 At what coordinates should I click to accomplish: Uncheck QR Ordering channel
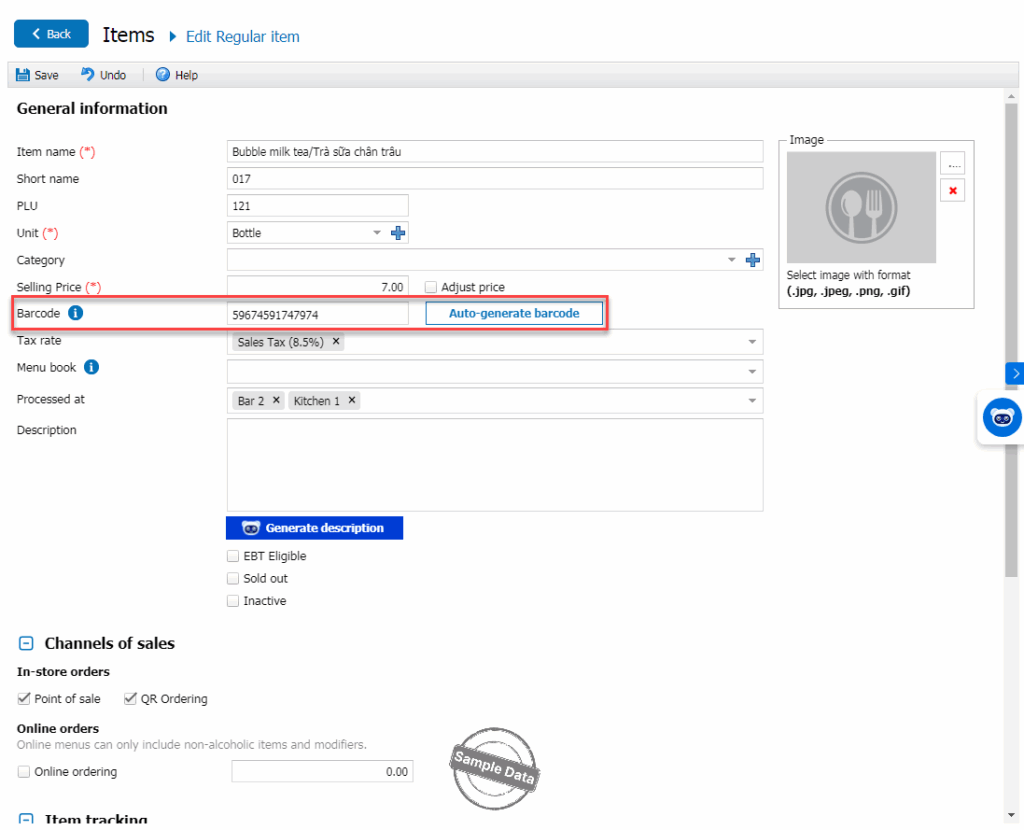tap(130, 699)
